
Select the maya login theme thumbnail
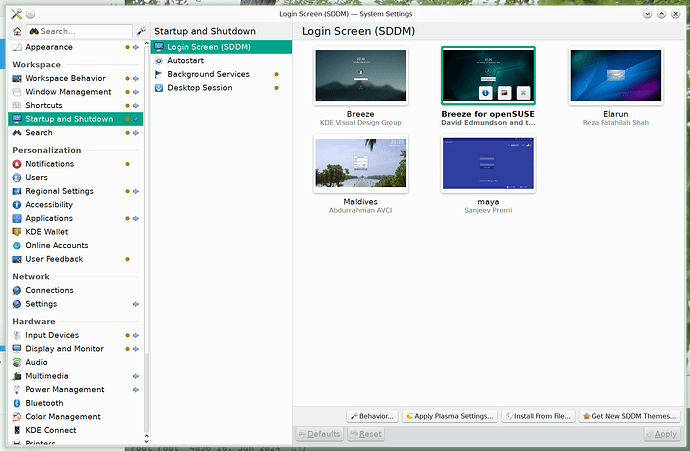point(488,163)
